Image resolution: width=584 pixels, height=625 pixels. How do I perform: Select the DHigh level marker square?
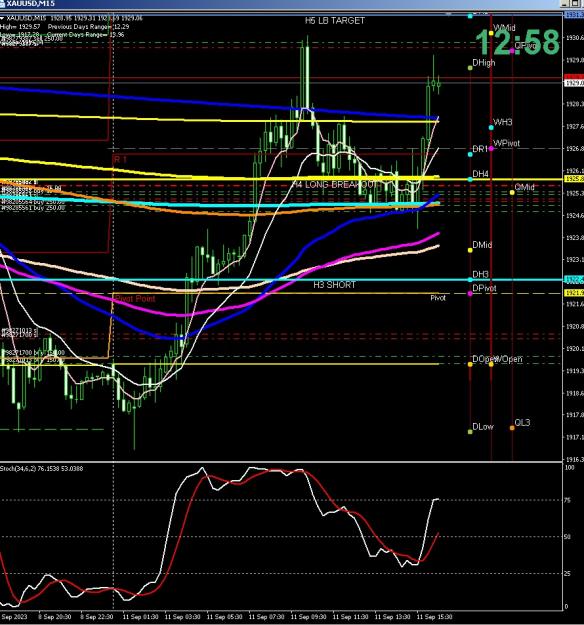(470, 68)
